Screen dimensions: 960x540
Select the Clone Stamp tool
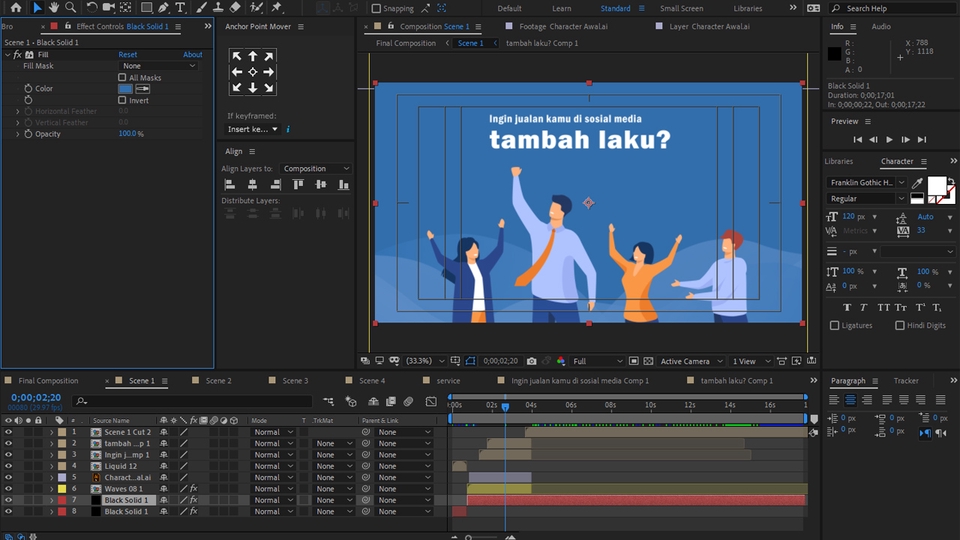pyautogui.click(x=218, y=7)
